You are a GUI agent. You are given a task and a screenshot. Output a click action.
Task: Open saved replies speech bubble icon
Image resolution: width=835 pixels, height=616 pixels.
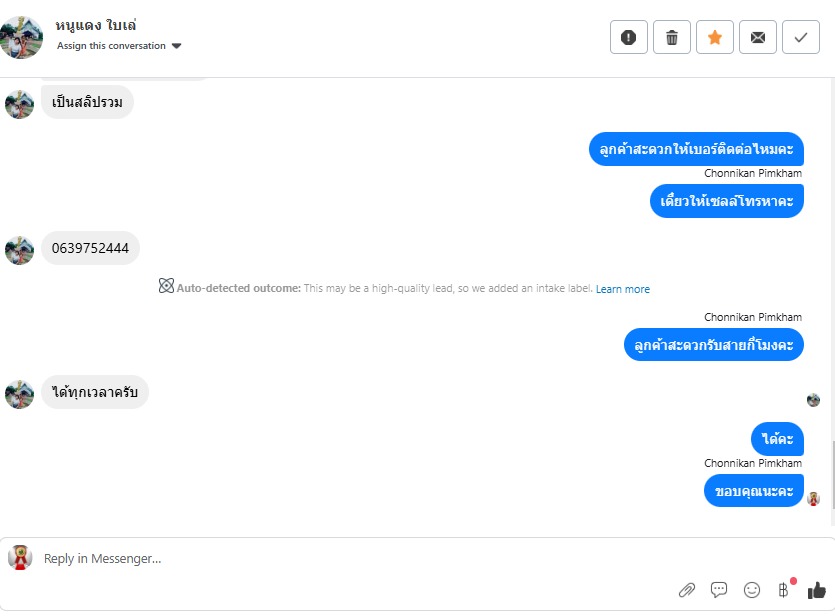pos(719,590)
